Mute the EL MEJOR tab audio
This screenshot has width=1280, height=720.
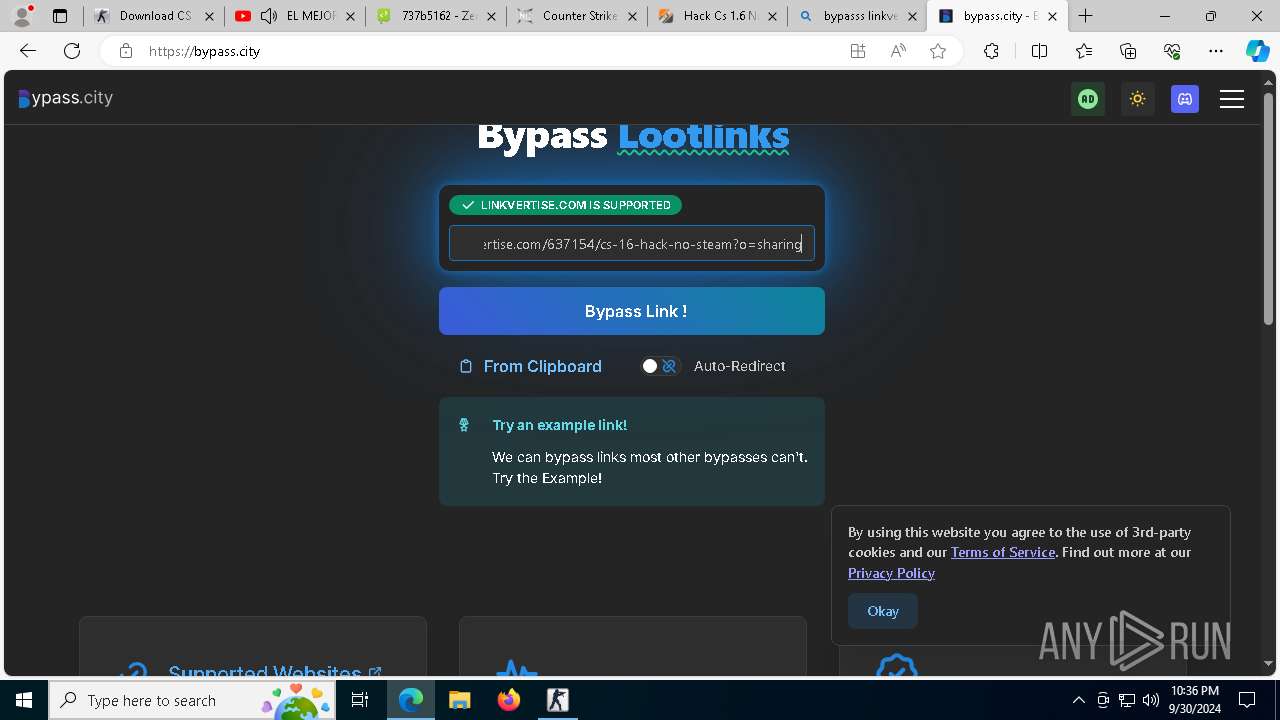coord(269,16)
